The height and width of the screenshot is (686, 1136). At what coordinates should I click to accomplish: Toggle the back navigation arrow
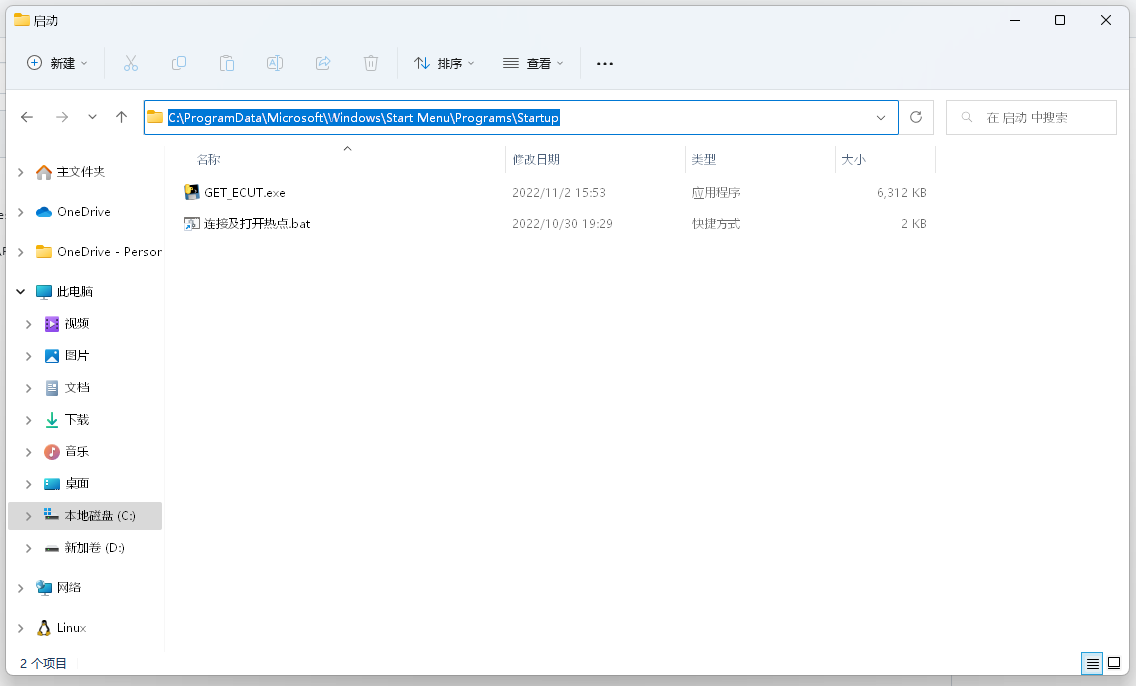pyautogui.click(x=27, y=117)
